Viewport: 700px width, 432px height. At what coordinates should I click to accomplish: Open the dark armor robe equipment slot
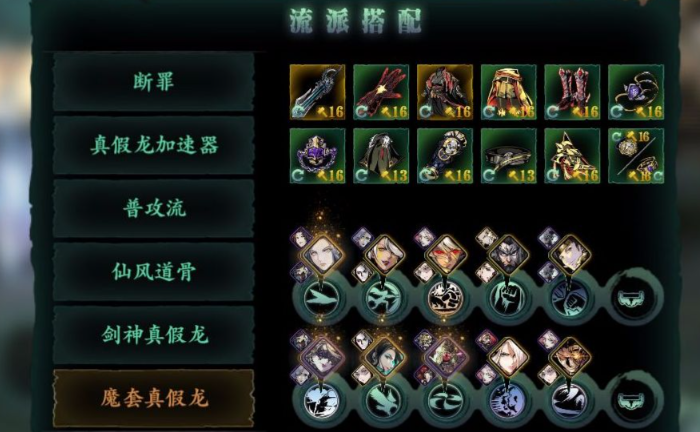(445, 92)
